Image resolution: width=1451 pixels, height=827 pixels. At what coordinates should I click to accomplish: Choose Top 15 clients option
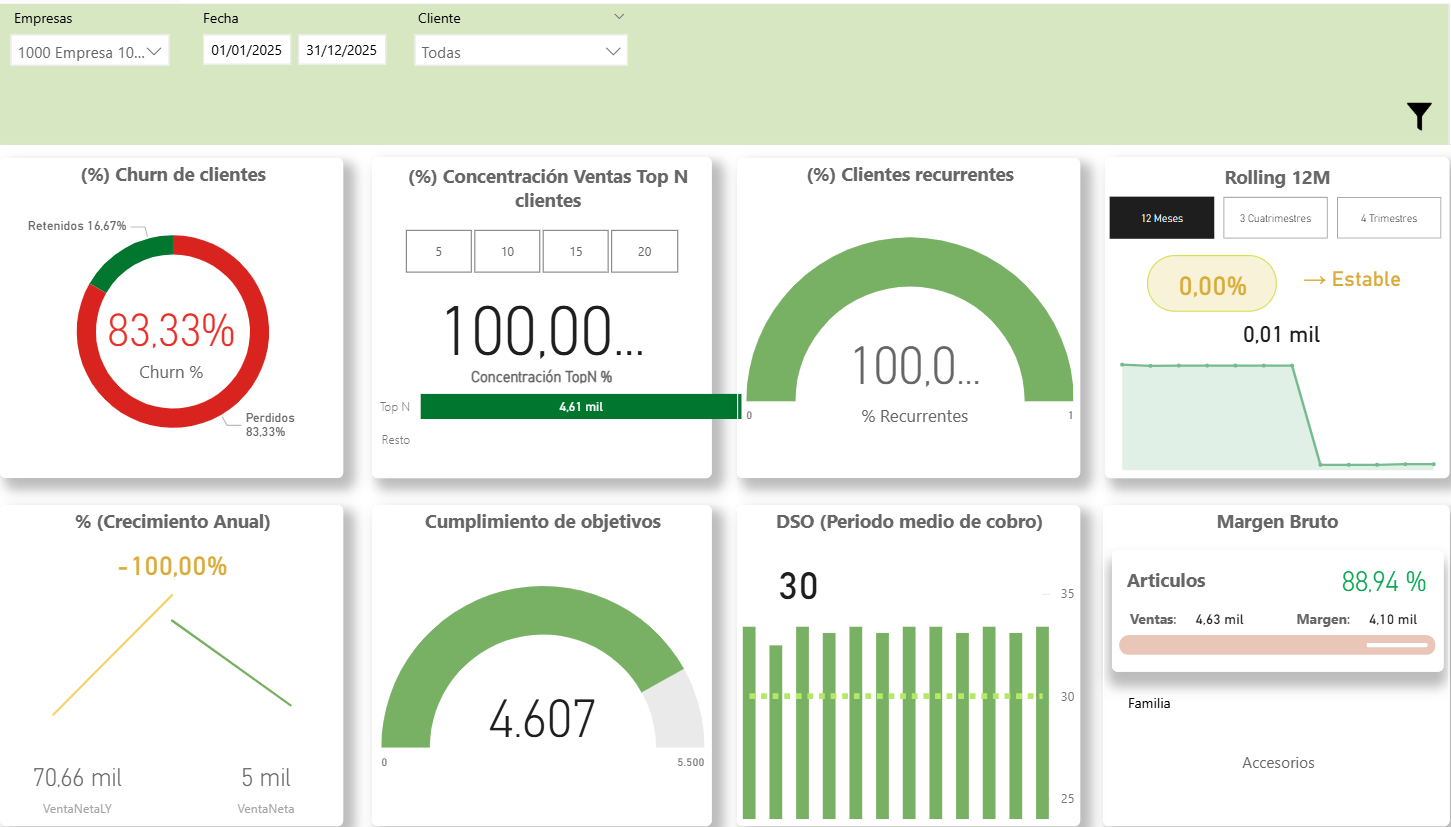(x=576, y=251)
